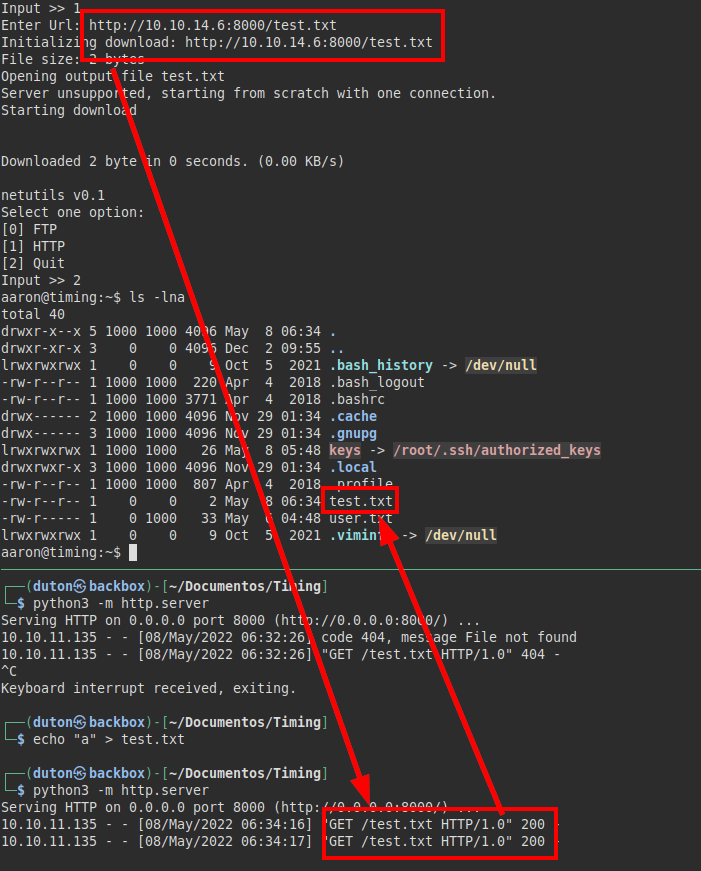The image size is (701, 871).
Task: Click the GET /test.txt 200 log at 06:34:16
Action: point(279,825)
